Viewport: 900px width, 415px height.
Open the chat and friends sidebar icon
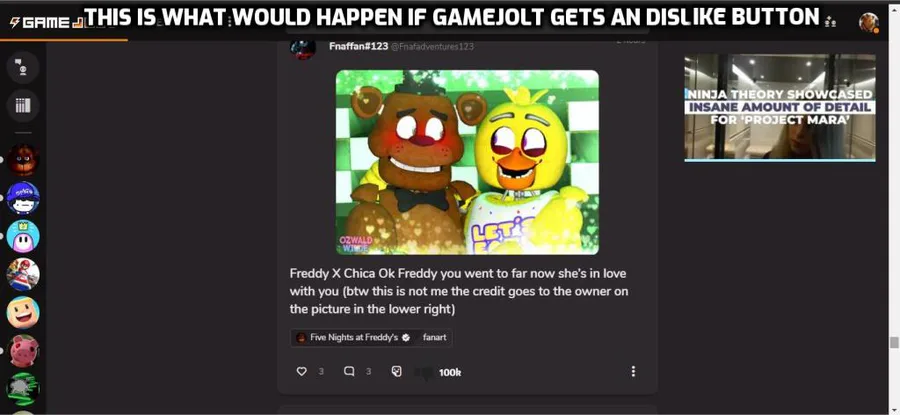click(x=23, y=67)
